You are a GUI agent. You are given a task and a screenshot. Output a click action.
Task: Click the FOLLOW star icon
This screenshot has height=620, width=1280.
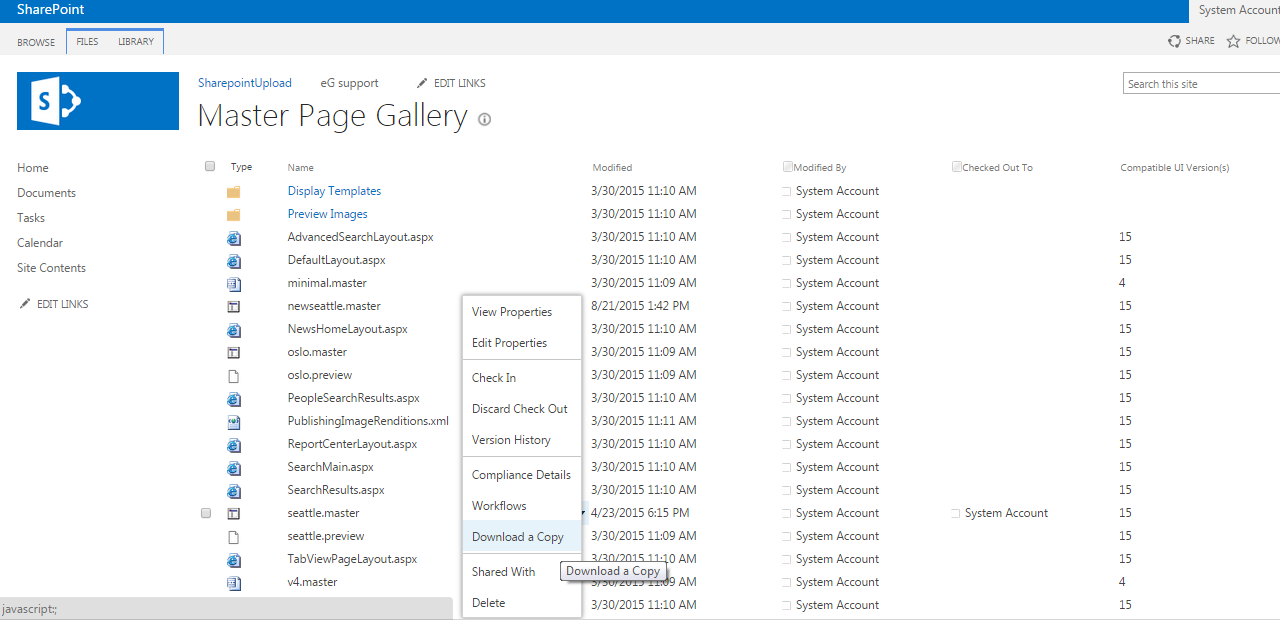pyautogui.click(x=1233, y=41)
